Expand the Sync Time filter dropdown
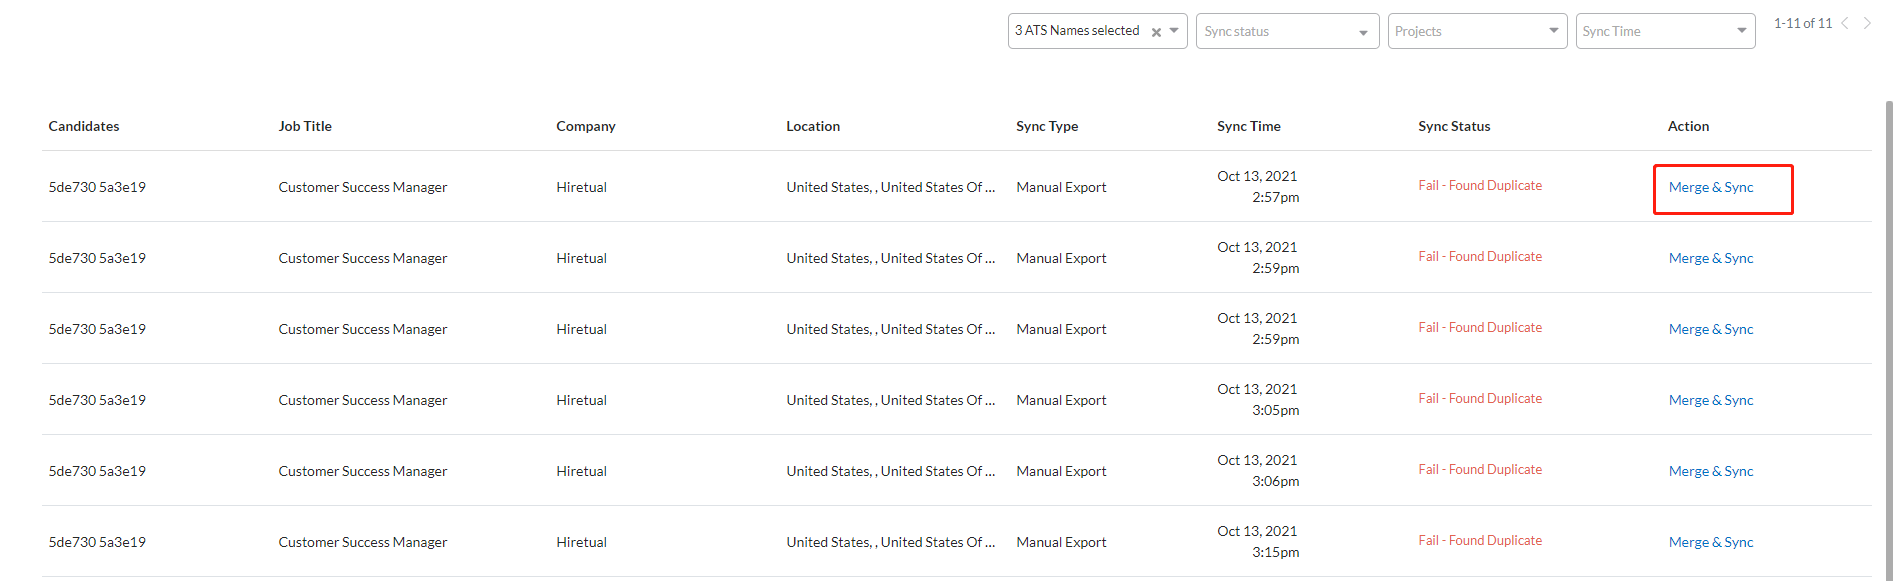Image resolution: width=1894 pixels, height=581 pixels. click(1741, 31)
